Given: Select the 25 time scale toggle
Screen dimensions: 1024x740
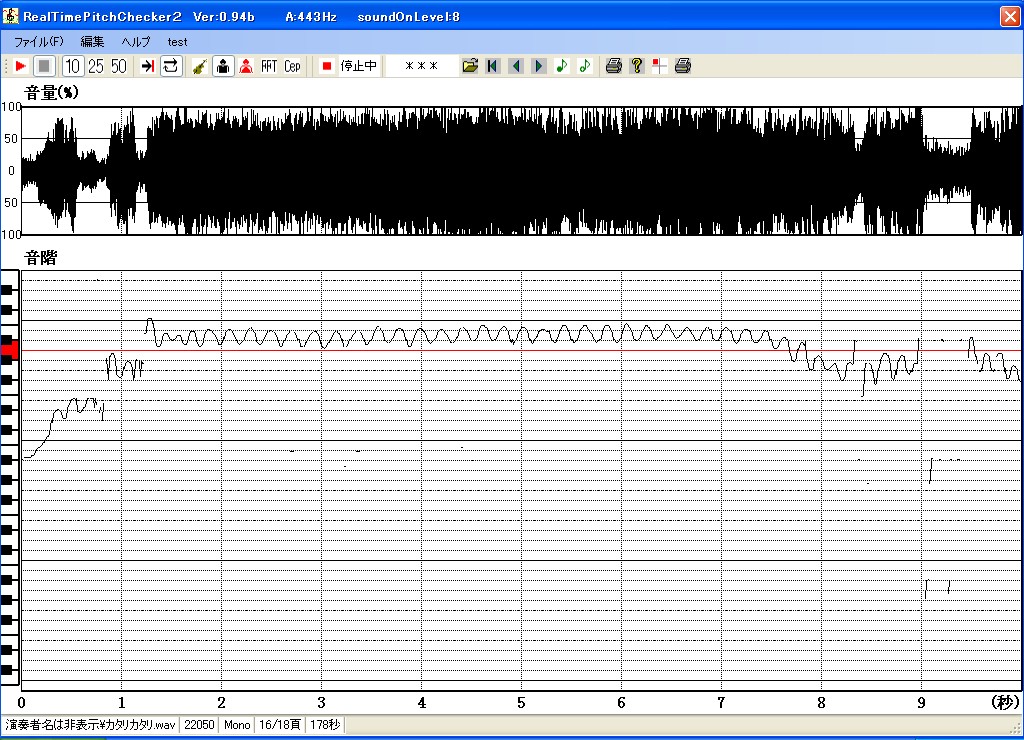Looking at the screenshot, I should (96, 66).
